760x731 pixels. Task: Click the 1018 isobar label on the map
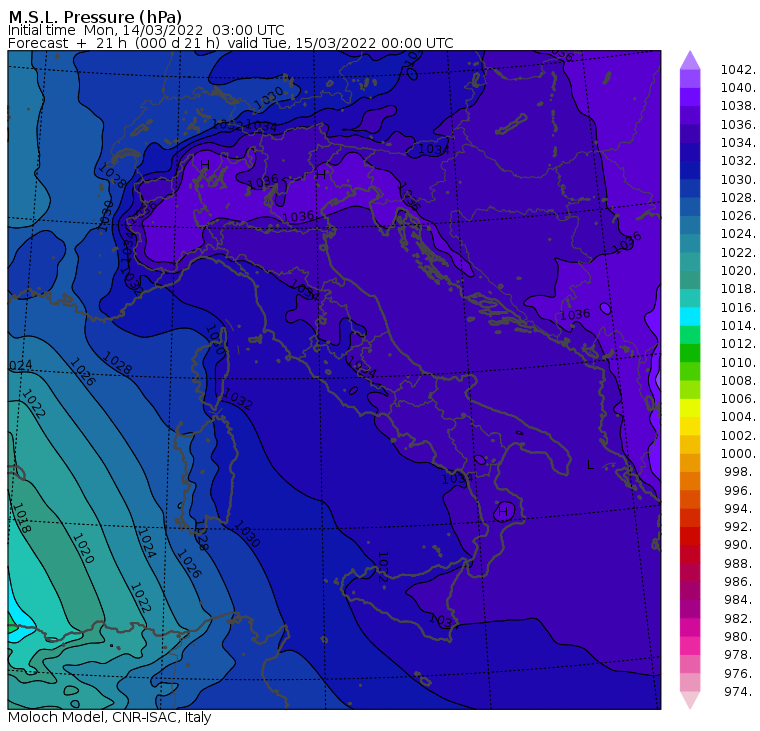tap(21, 518)
